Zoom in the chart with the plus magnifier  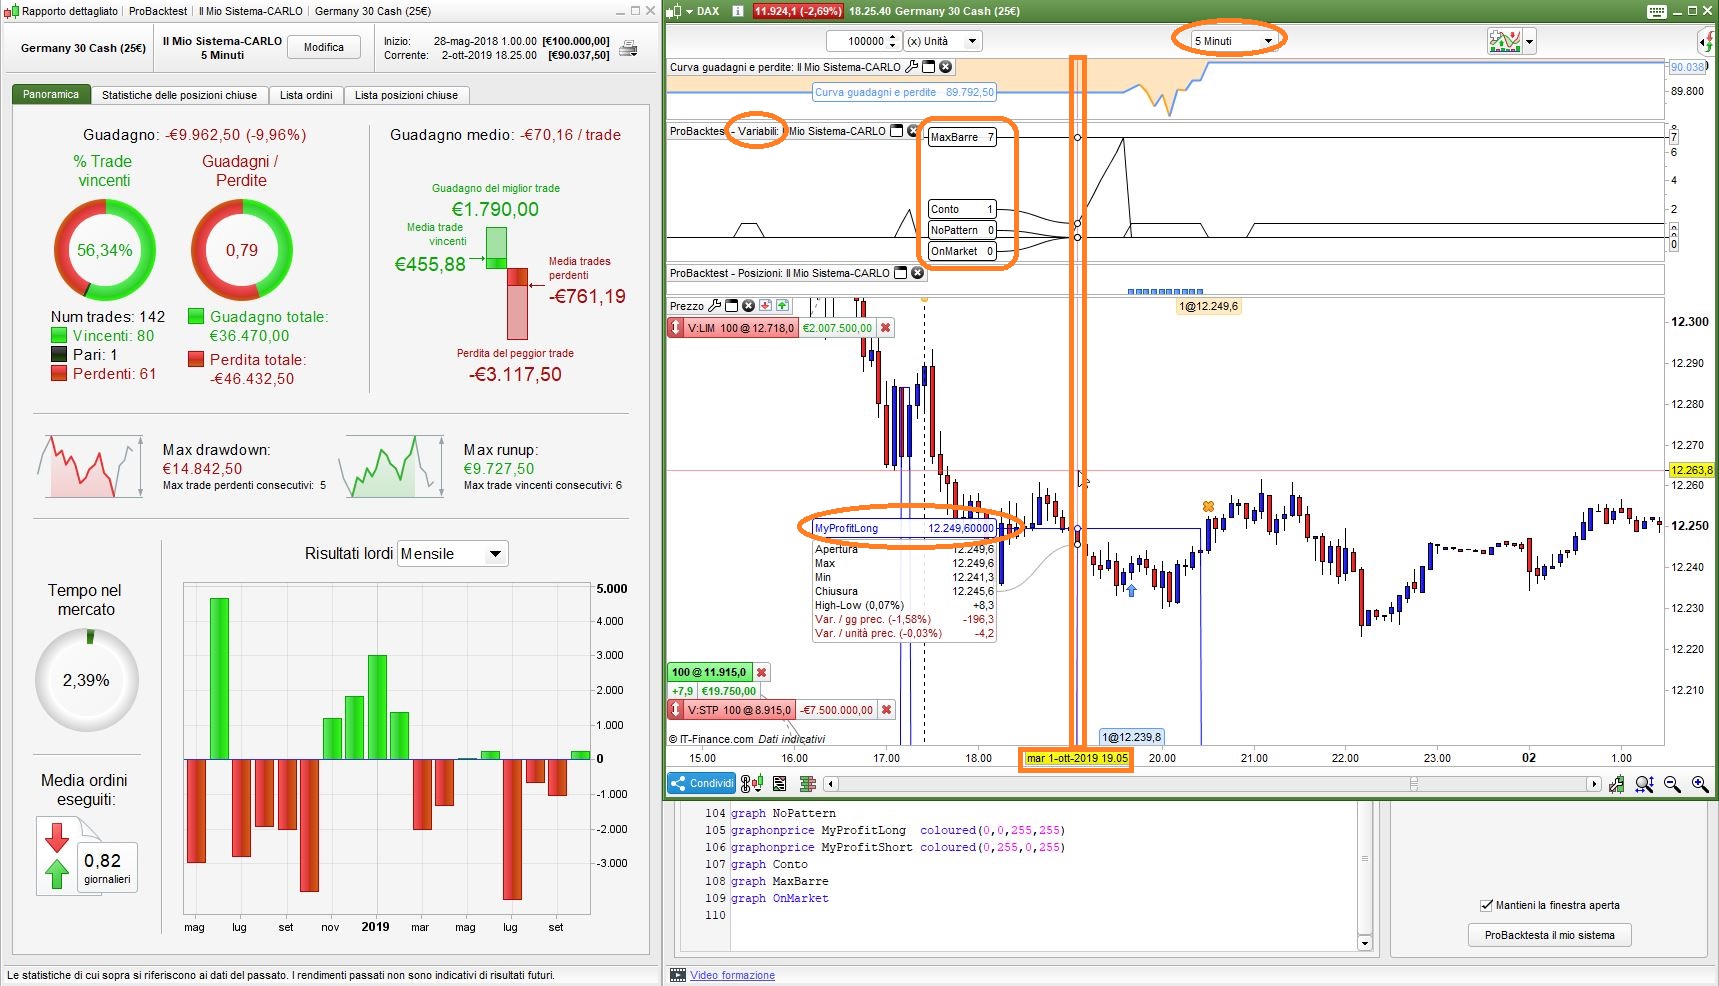click(x=1700, y=784)
